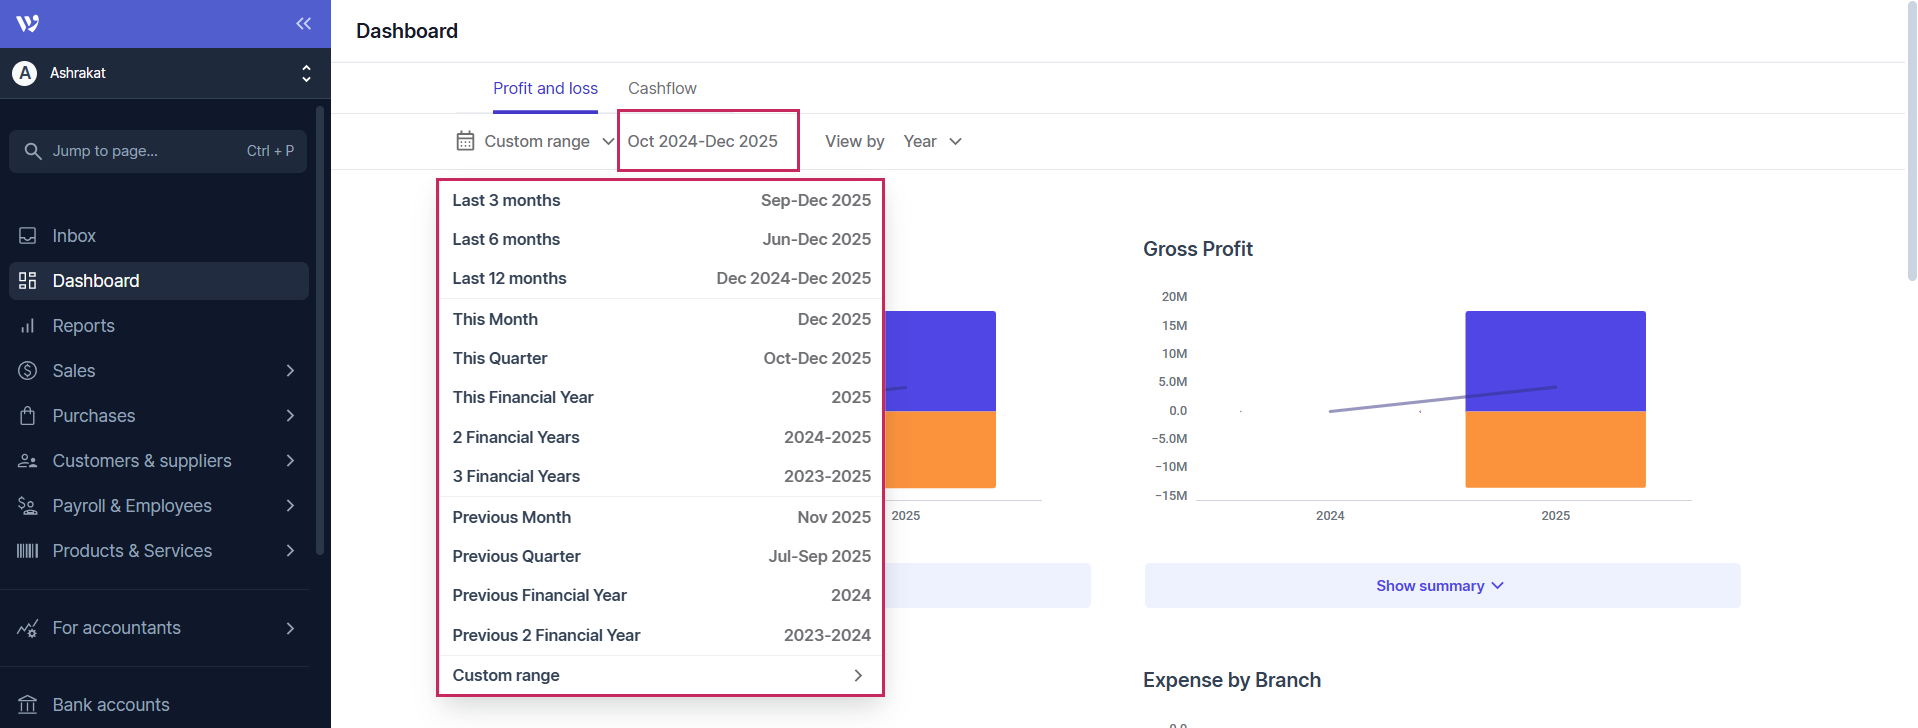The width and height of the screenshot is (1918, 728).
Task: Select the Profit and loss tab
Action: (x=545, y=88)
